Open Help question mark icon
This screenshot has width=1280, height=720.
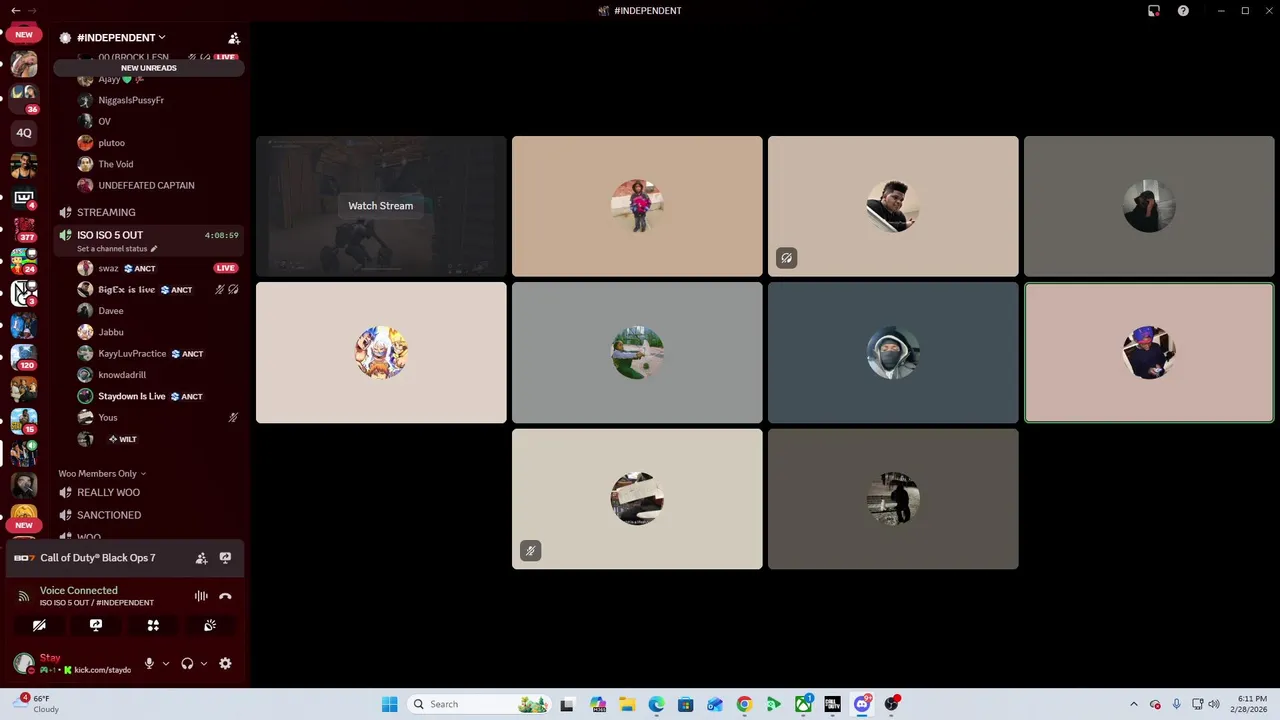click(x=1183, y=11)
